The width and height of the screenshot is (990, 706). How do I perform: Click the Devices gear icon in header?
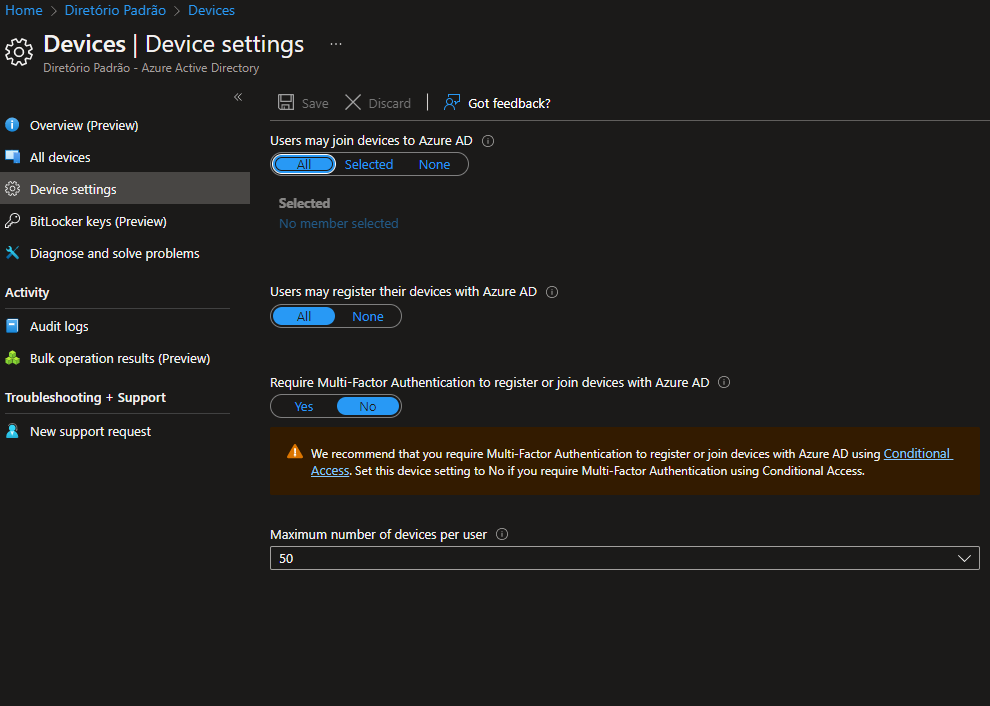(19, 52)
